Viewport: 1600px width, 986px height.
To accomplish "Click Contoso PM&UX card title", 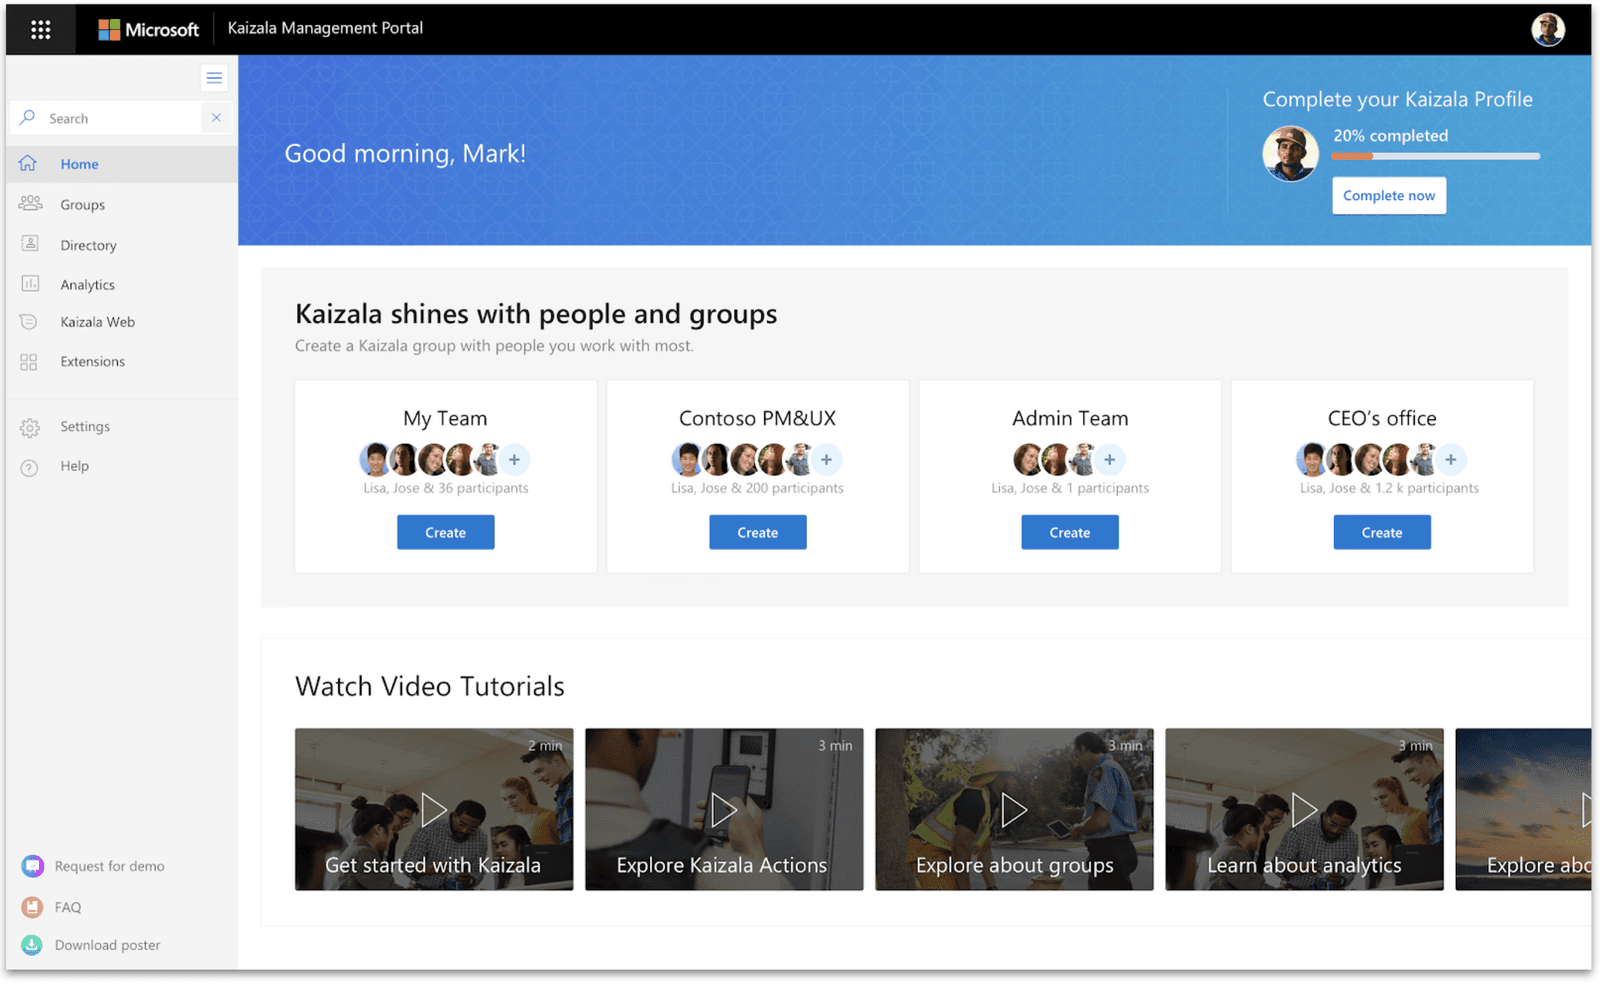I will pyautogui.click(x=757, y=419).
